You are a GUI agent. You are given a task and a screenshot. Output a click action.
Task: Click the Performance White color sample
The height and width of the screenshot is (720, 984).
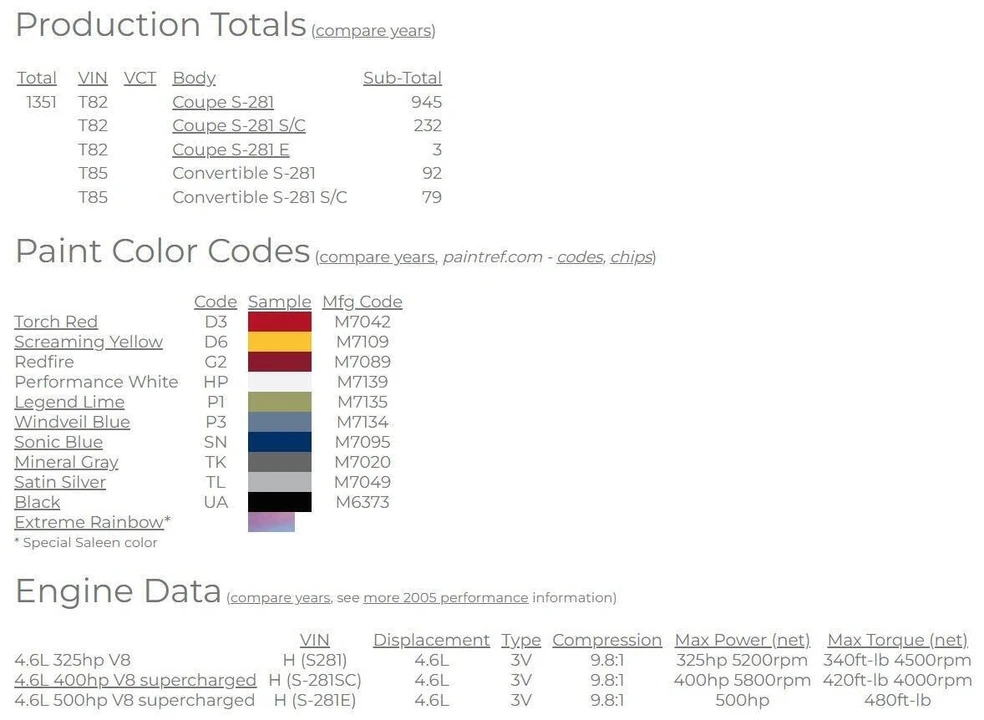279,382
